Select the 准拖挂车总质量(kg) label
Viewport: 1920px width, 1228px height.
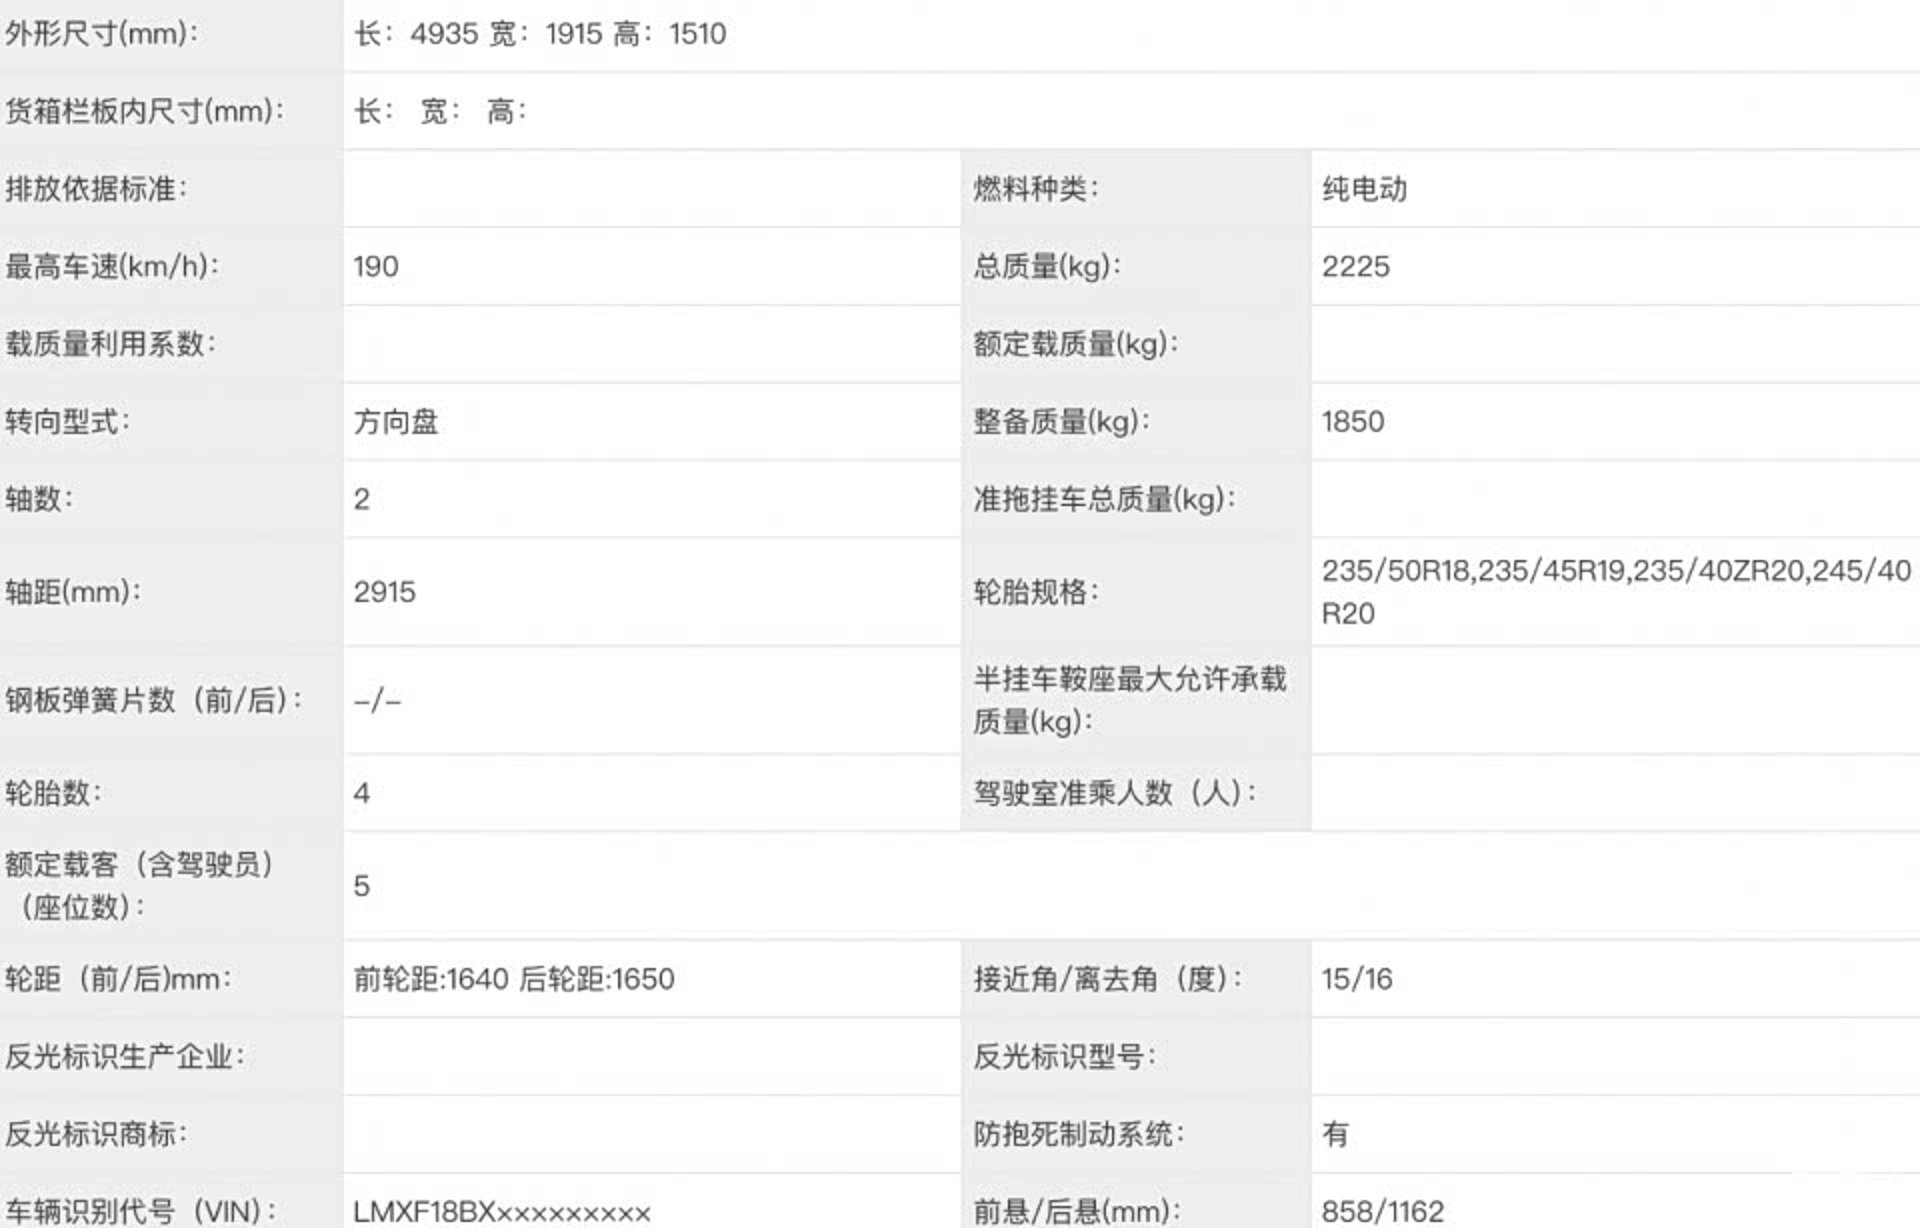point(1105,499)
